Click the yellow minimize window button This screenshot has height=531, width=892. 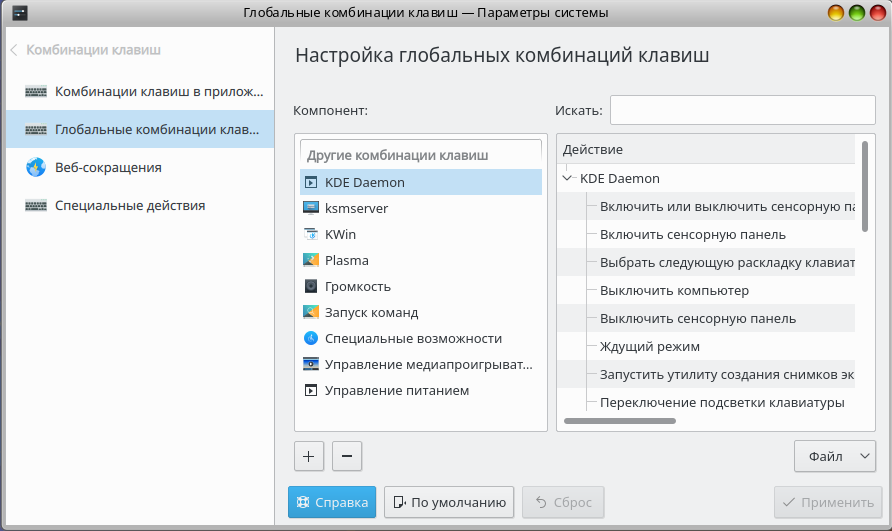[x=836, y=13]
